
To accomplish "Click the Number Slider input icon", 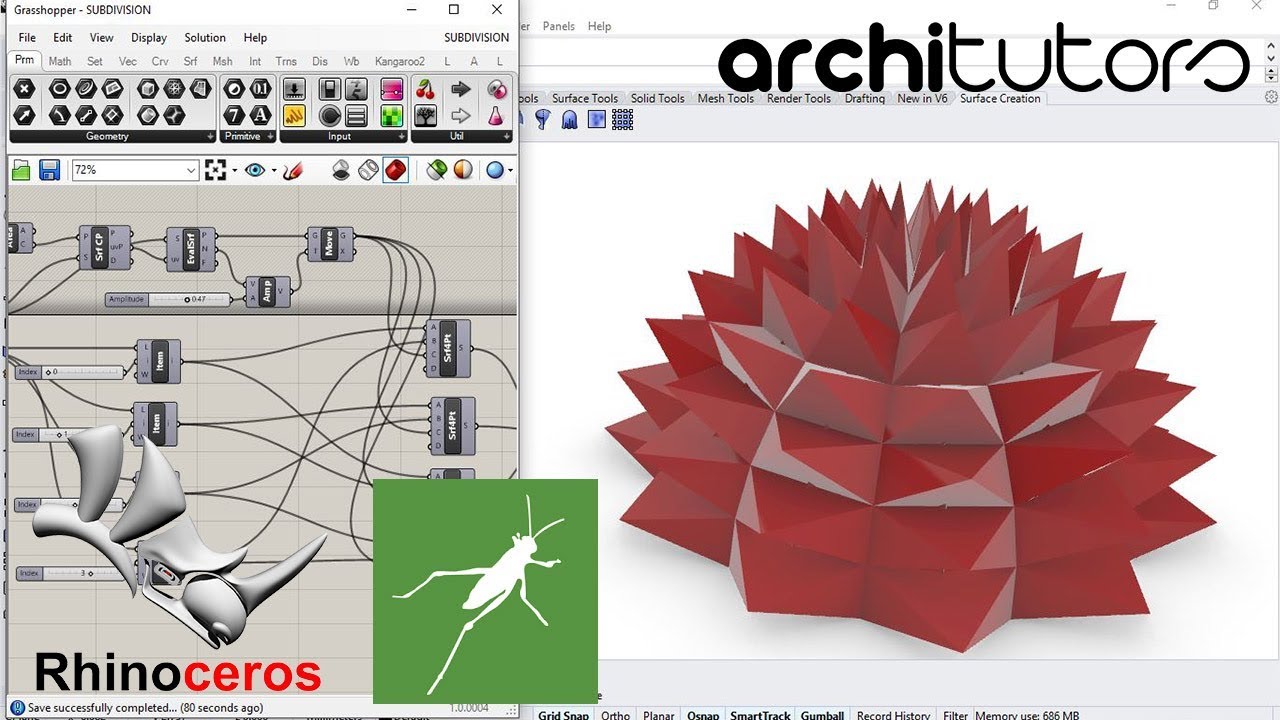I will (294, 90).
